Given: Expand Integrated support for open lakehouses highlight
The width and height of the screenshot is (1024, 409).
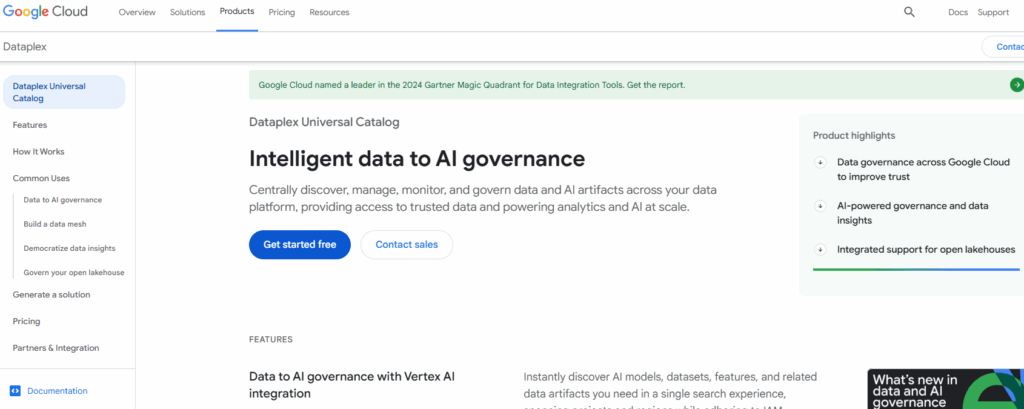Looking at the screenshot, I should 821,250.
